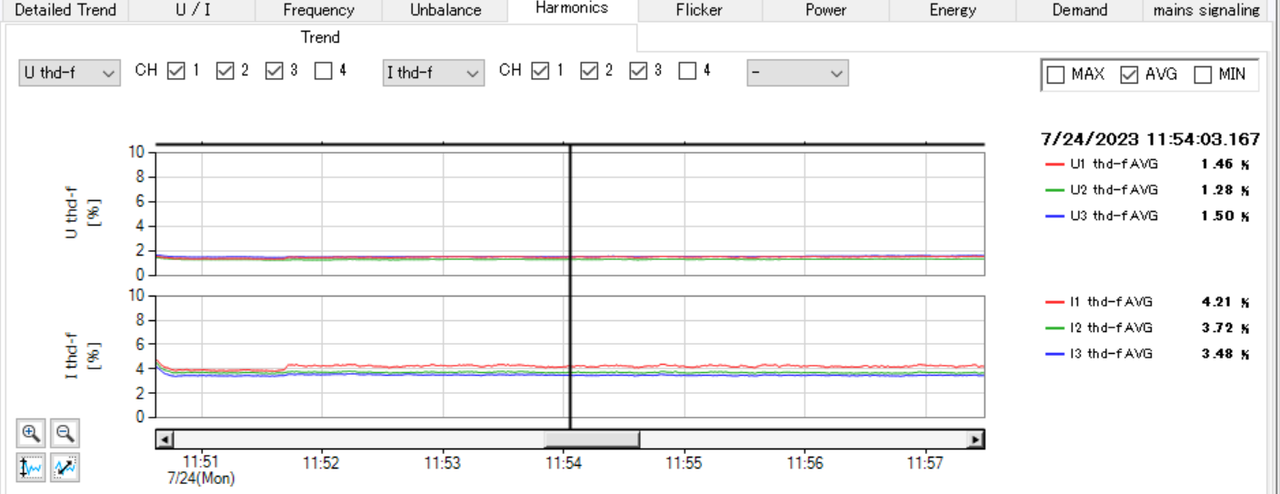Click the 7/24(Mon) date label
Image resolution: width=1280 pixels, height=494 pixels.
click(x=200, y=479)
